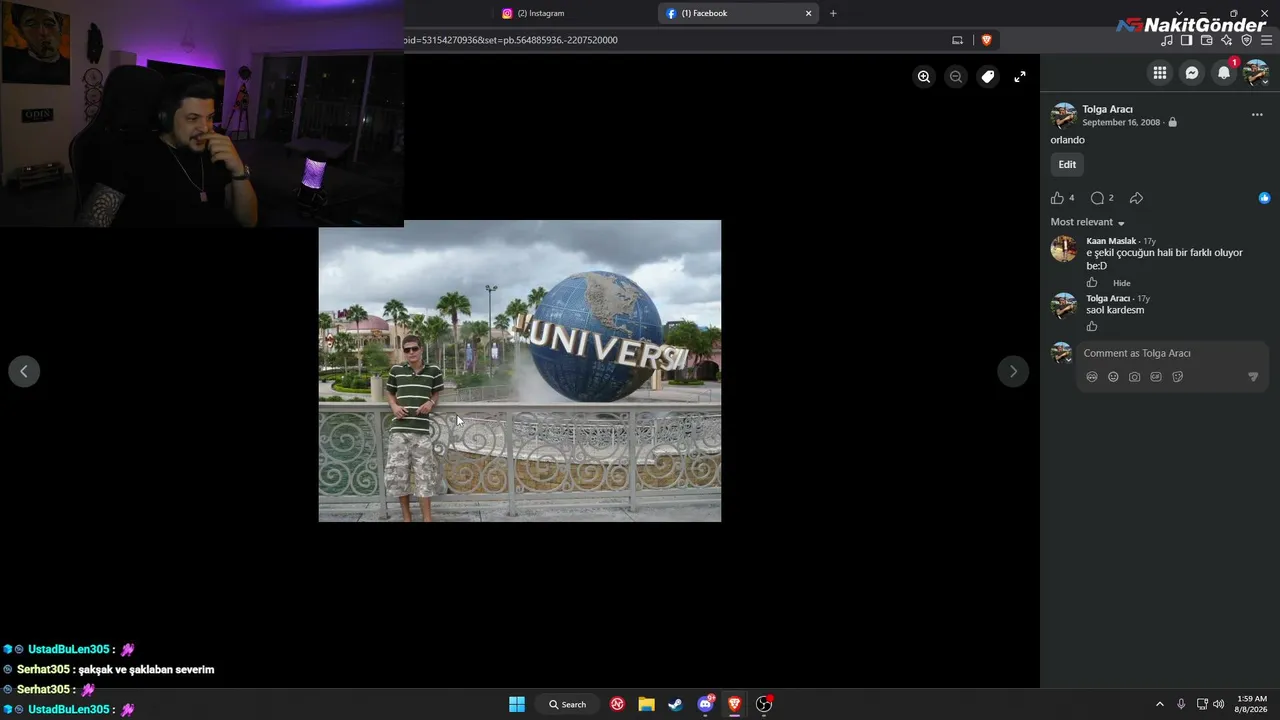The image size is (1280, 720).
Task: Zoom out of the Facebook photo
Action: 956,76
